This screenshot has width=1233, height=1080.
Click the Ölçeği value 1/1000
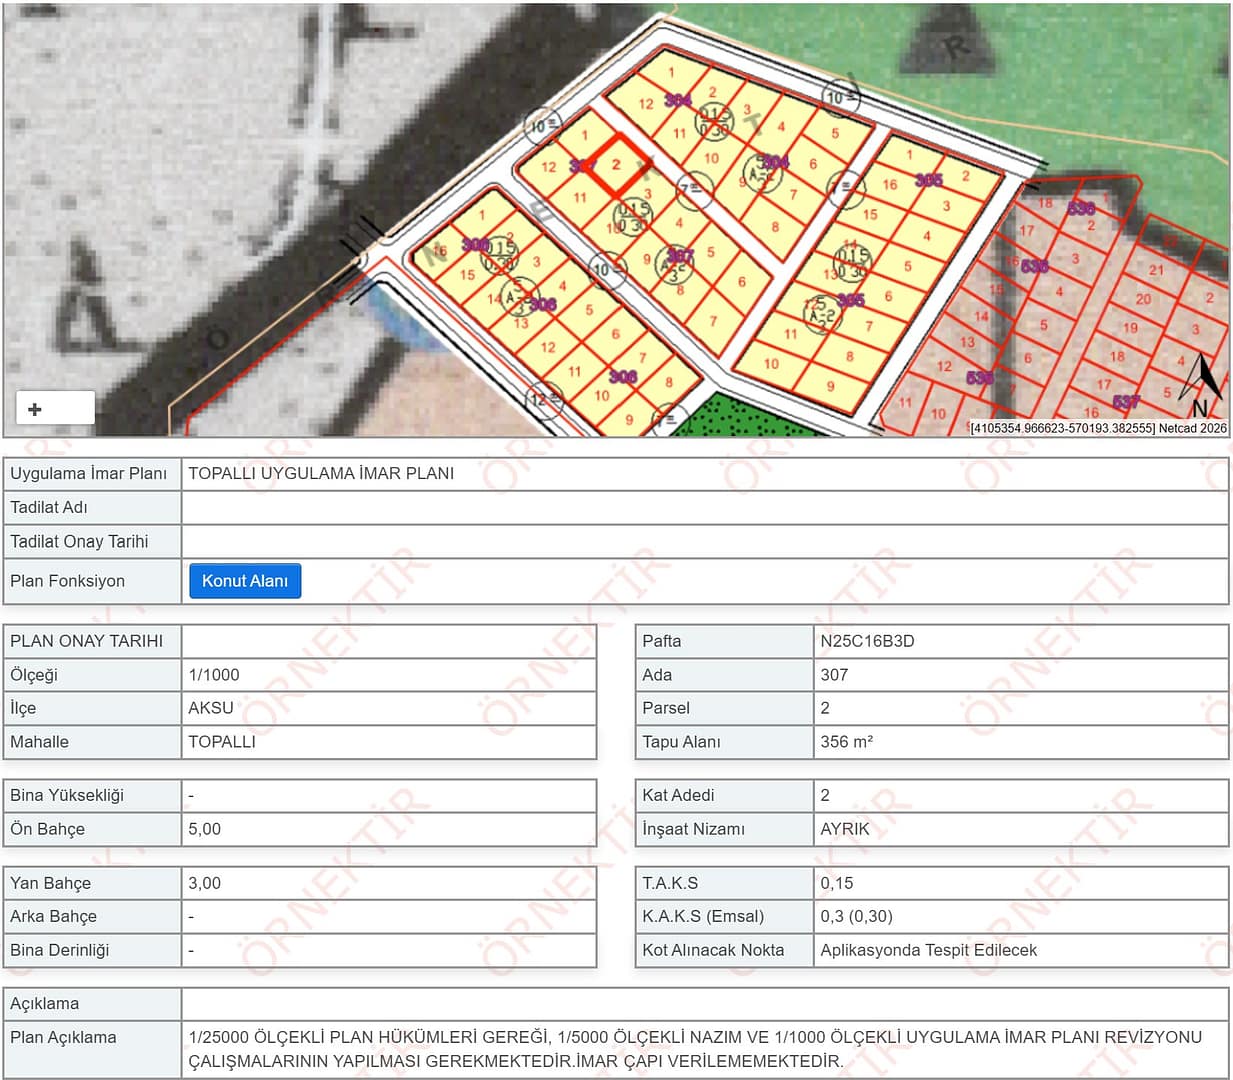[214, 675]
